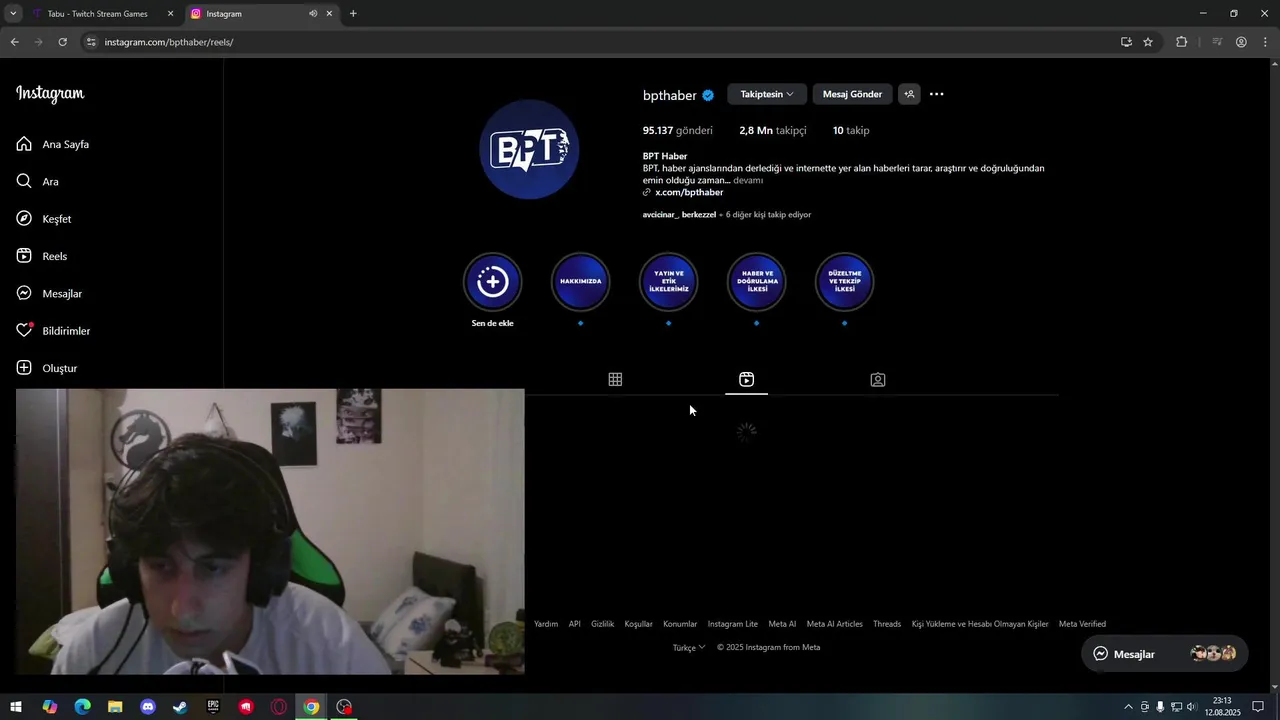Click the 10 takip following count

coord(851,130)
